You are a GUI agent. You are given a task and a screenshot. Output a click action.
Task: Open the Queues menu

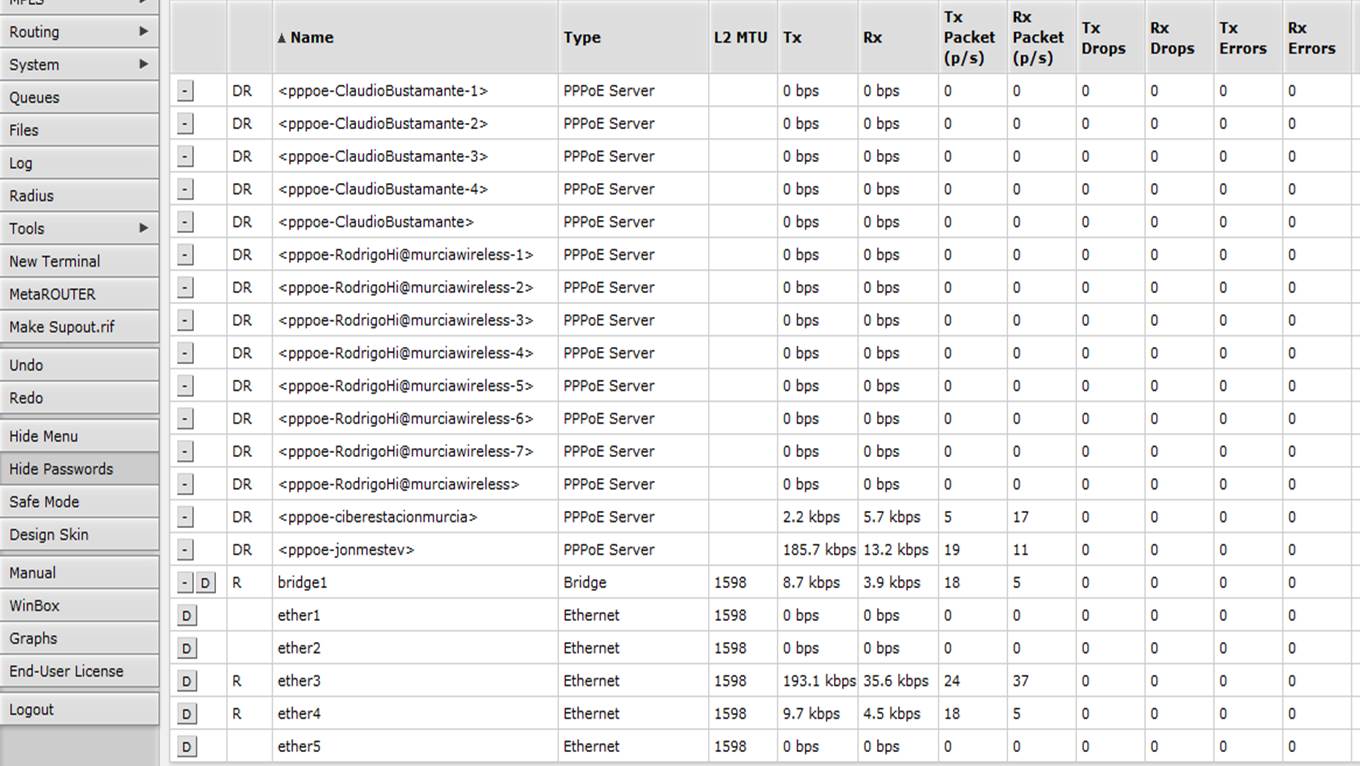click(x=79, y=98)
